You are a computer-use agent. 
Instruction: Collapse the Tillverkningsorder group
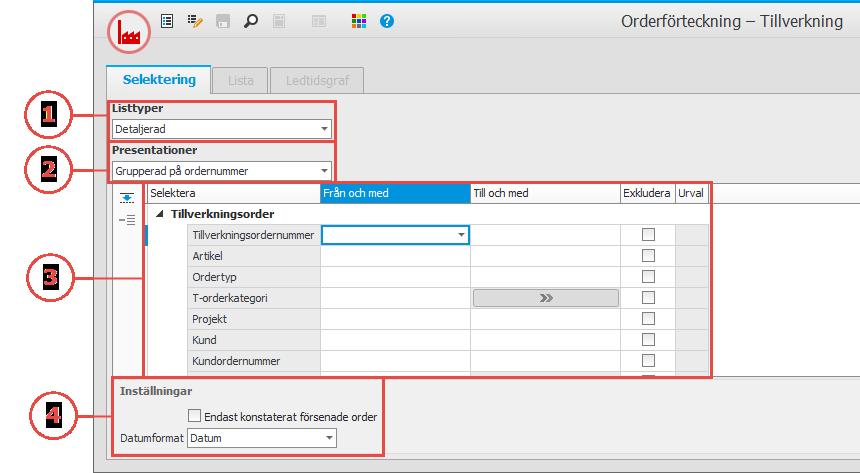(160, 214)
